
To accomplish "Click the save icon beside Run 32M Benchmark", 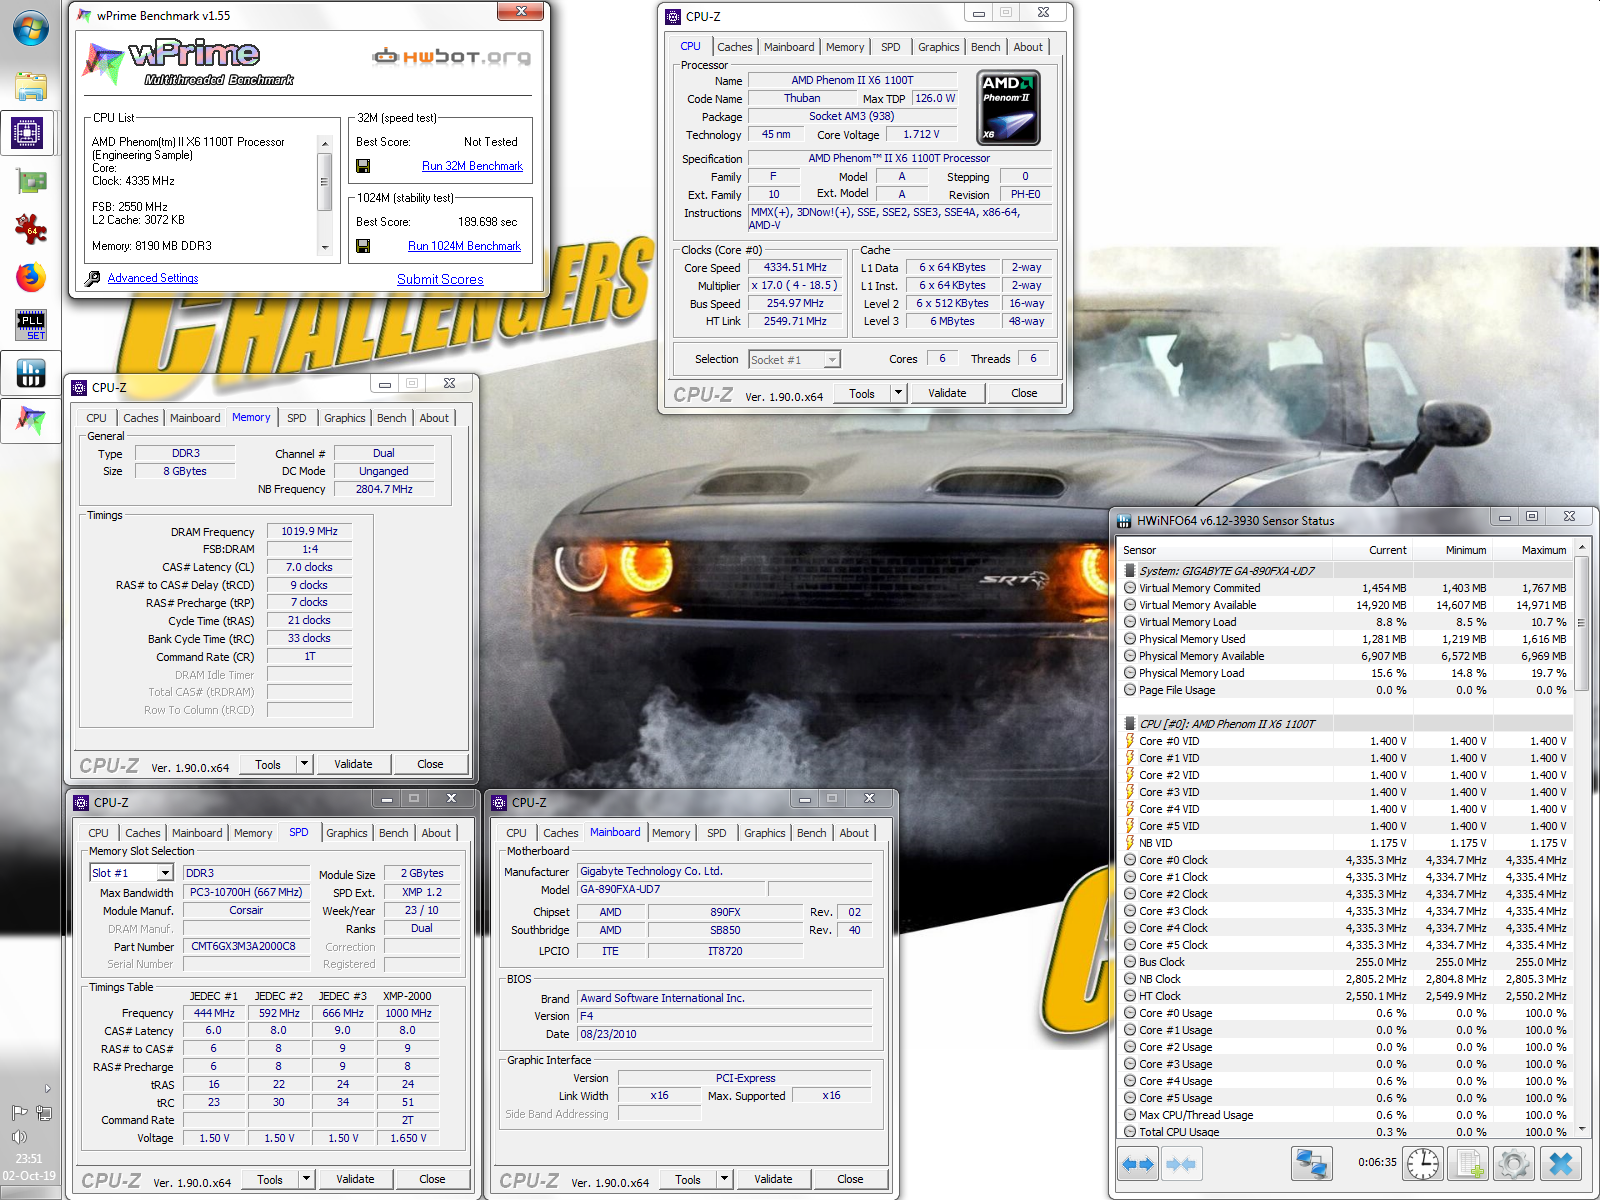I will click(363, 166).
